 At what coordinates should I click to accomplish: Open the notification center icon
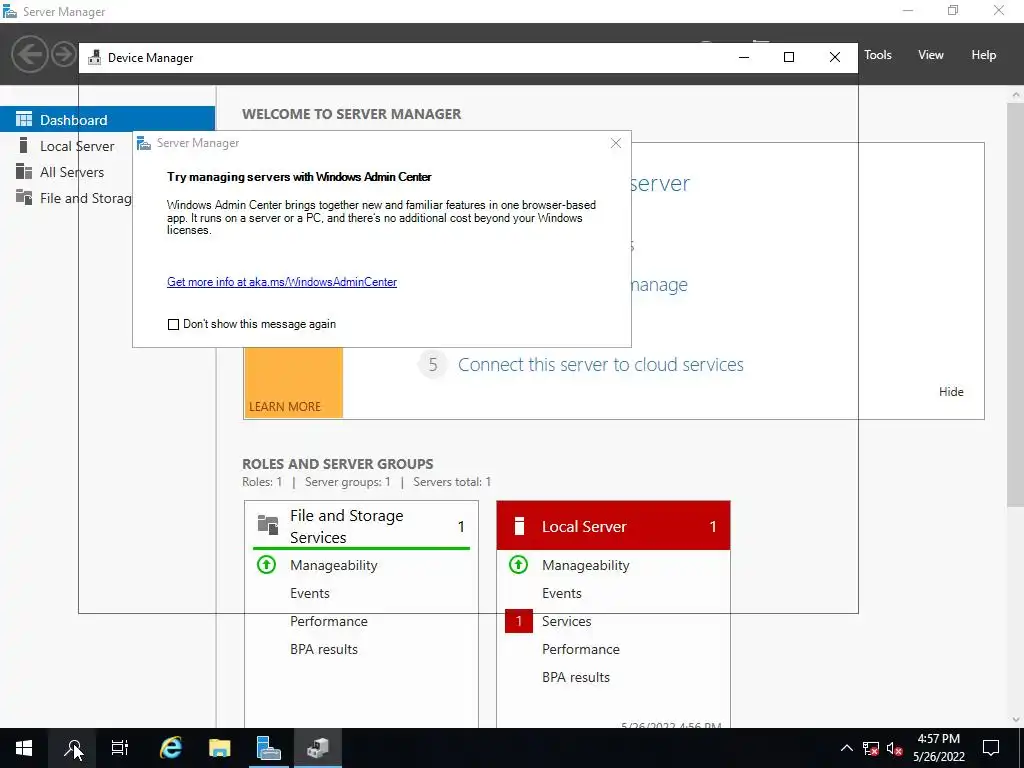991,748
